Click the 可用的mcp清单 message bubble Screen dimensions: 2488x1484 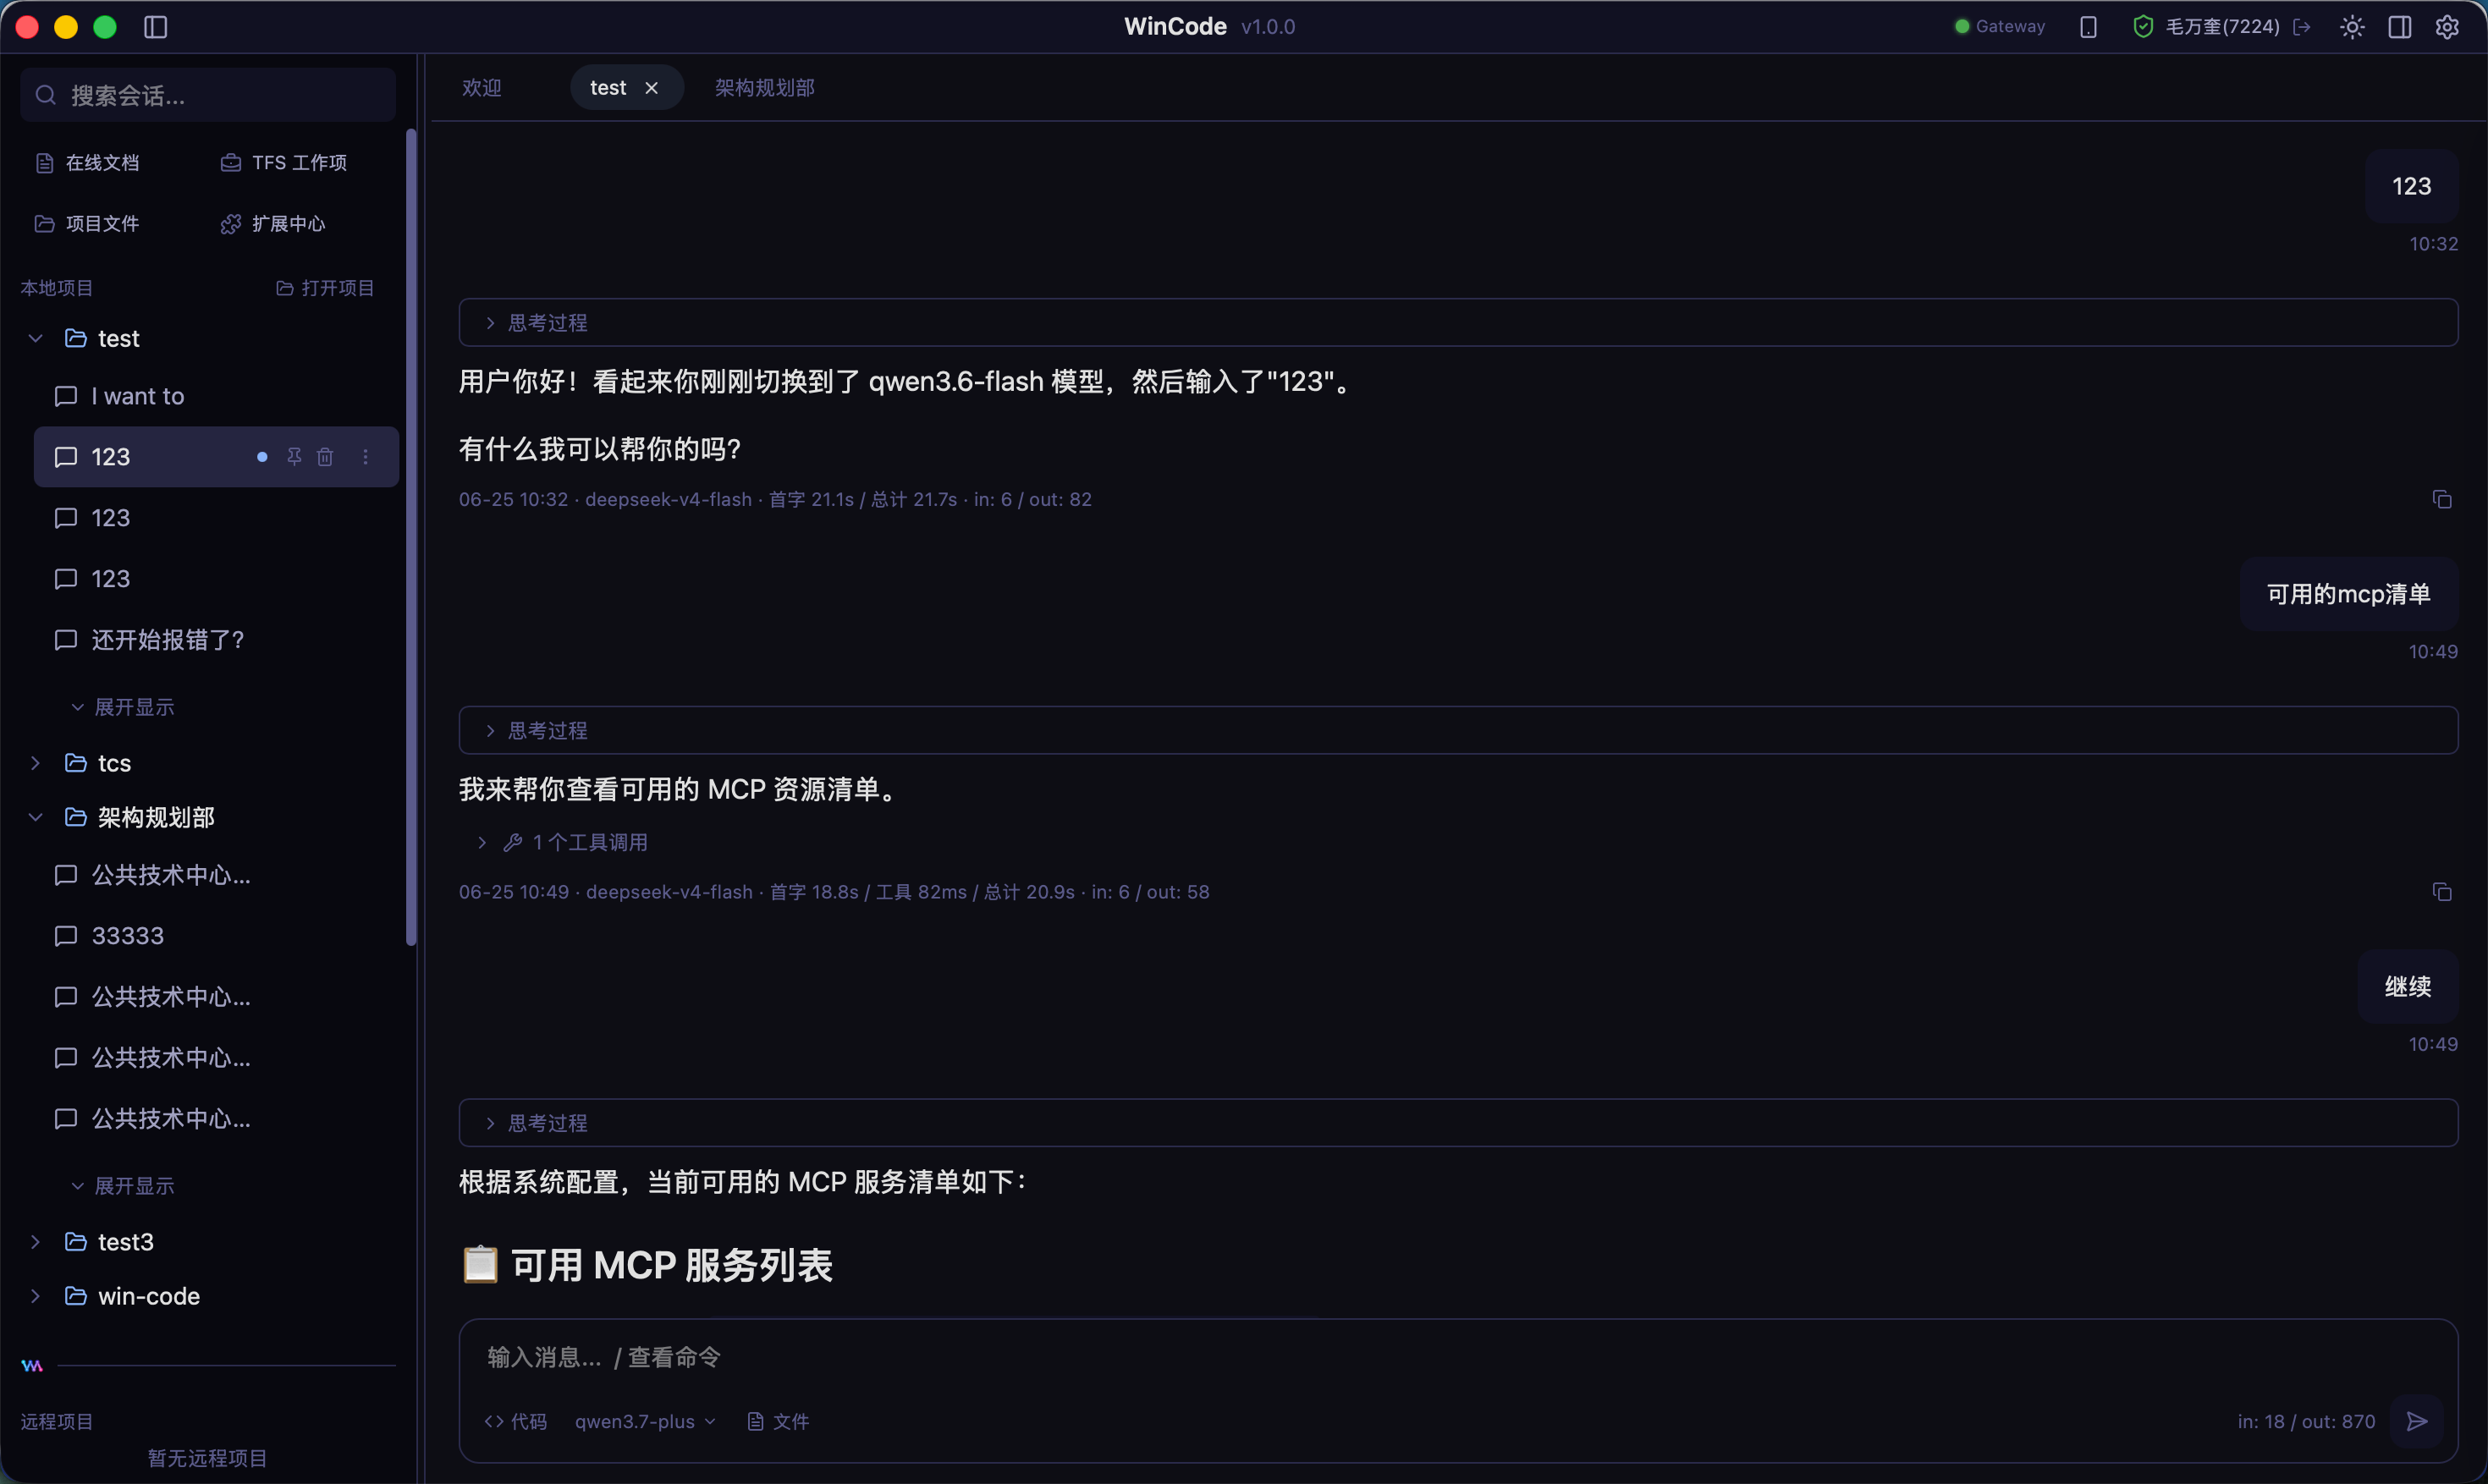[x=2348, y=594]
